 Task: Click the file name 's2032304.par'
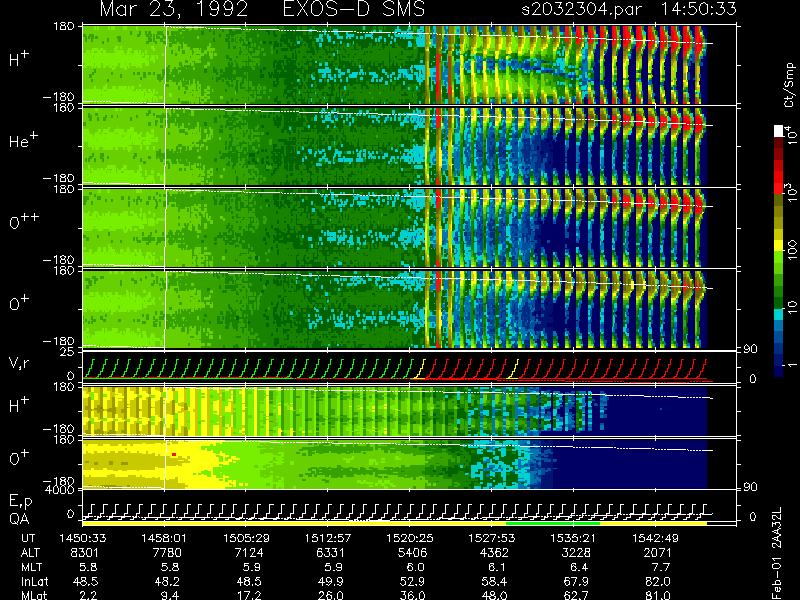[582, 9]
